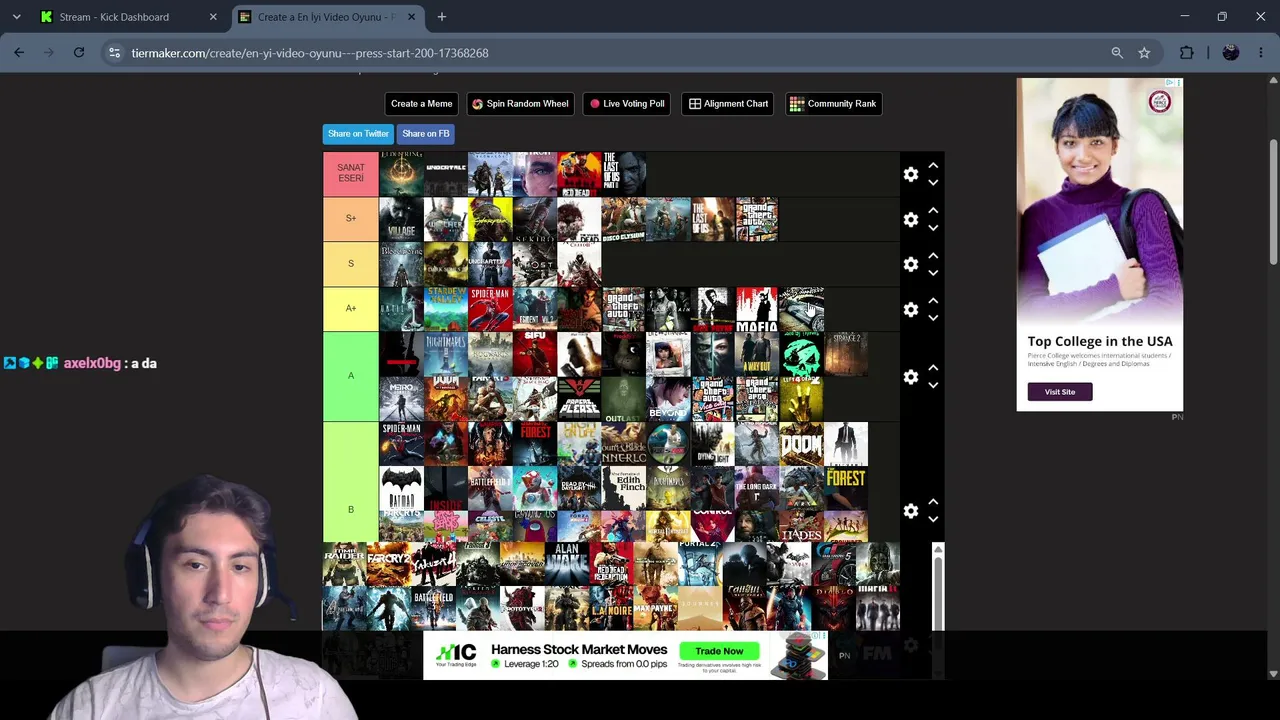View the Community Rank

(x=833, y=104)
